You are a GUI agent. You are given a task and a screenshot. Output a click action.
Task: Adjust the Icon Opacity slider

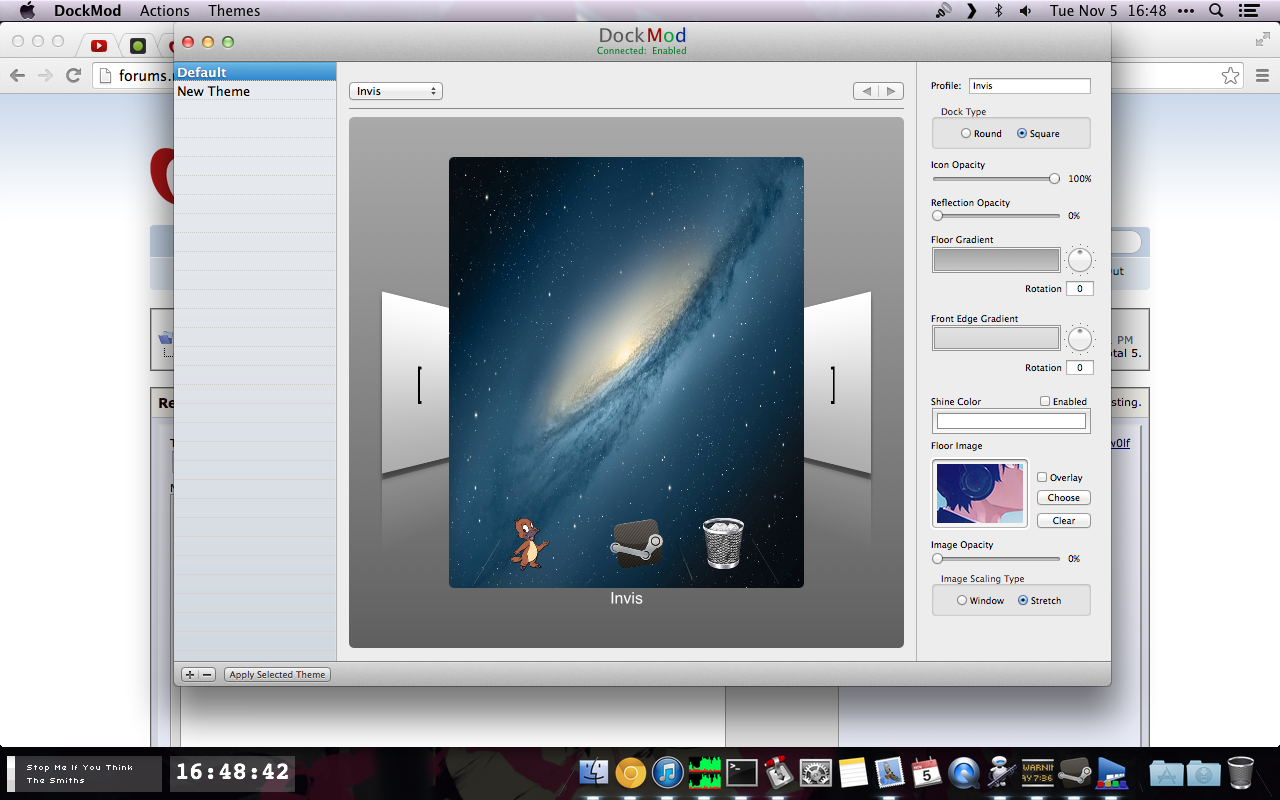[x=996, y=178]
